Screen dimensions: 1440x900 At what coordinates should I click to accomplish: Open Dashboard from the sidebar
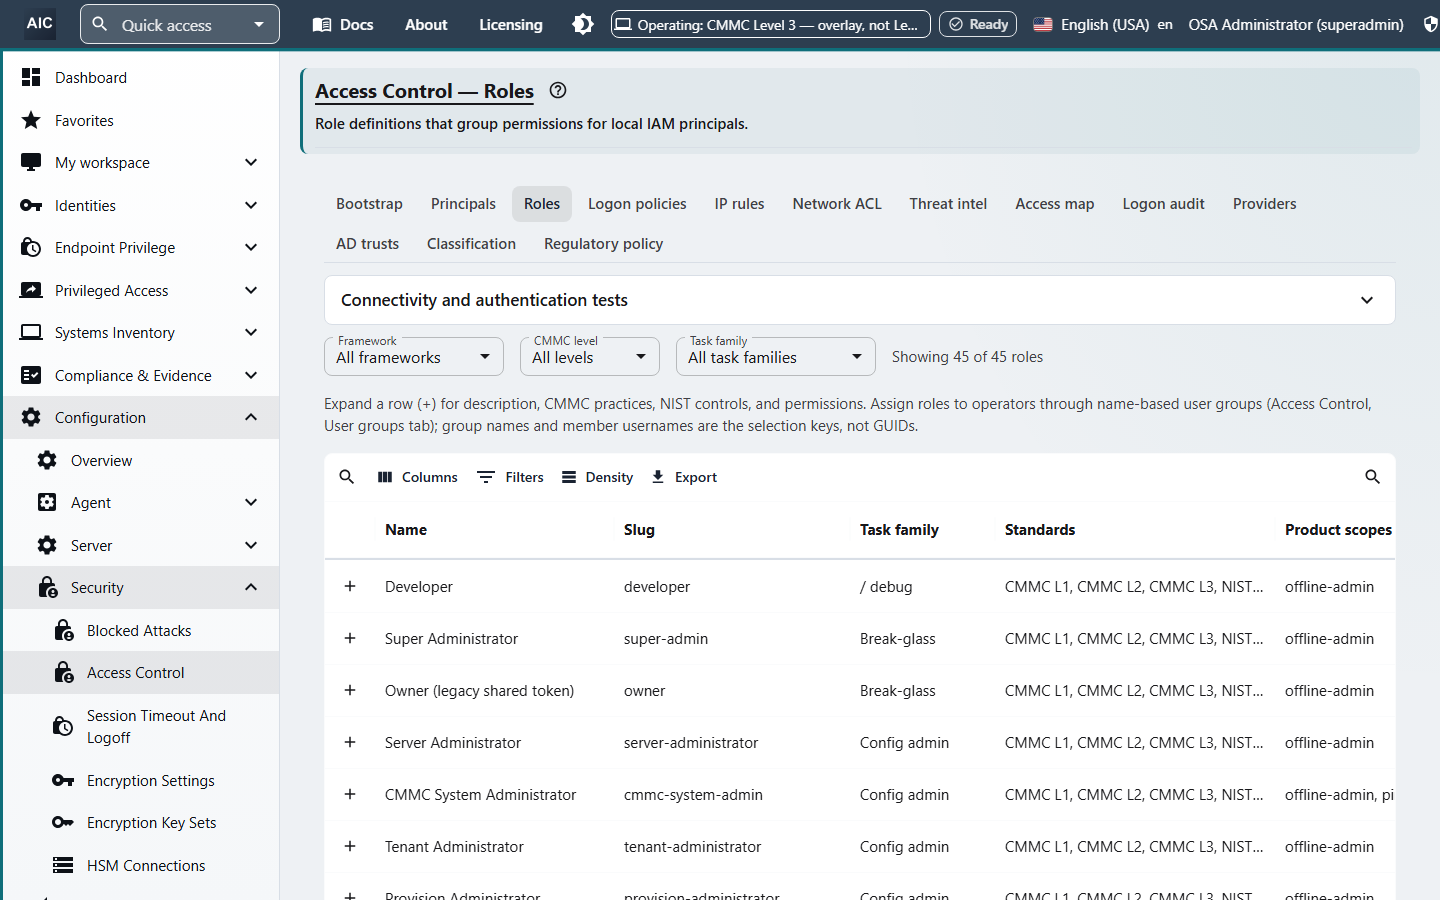141,77
